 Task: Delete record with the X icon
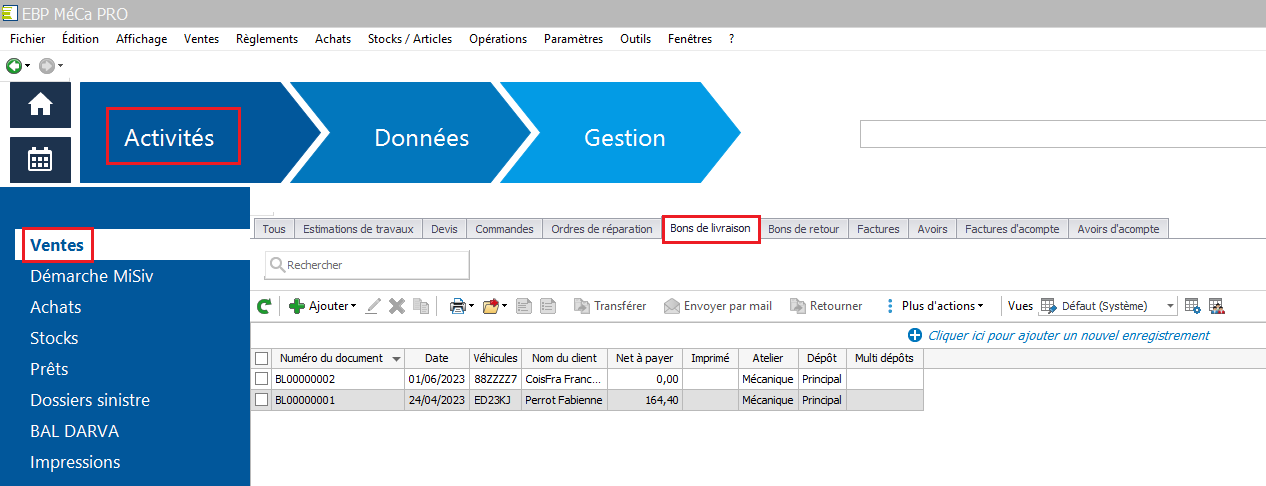tap(397, 306)
